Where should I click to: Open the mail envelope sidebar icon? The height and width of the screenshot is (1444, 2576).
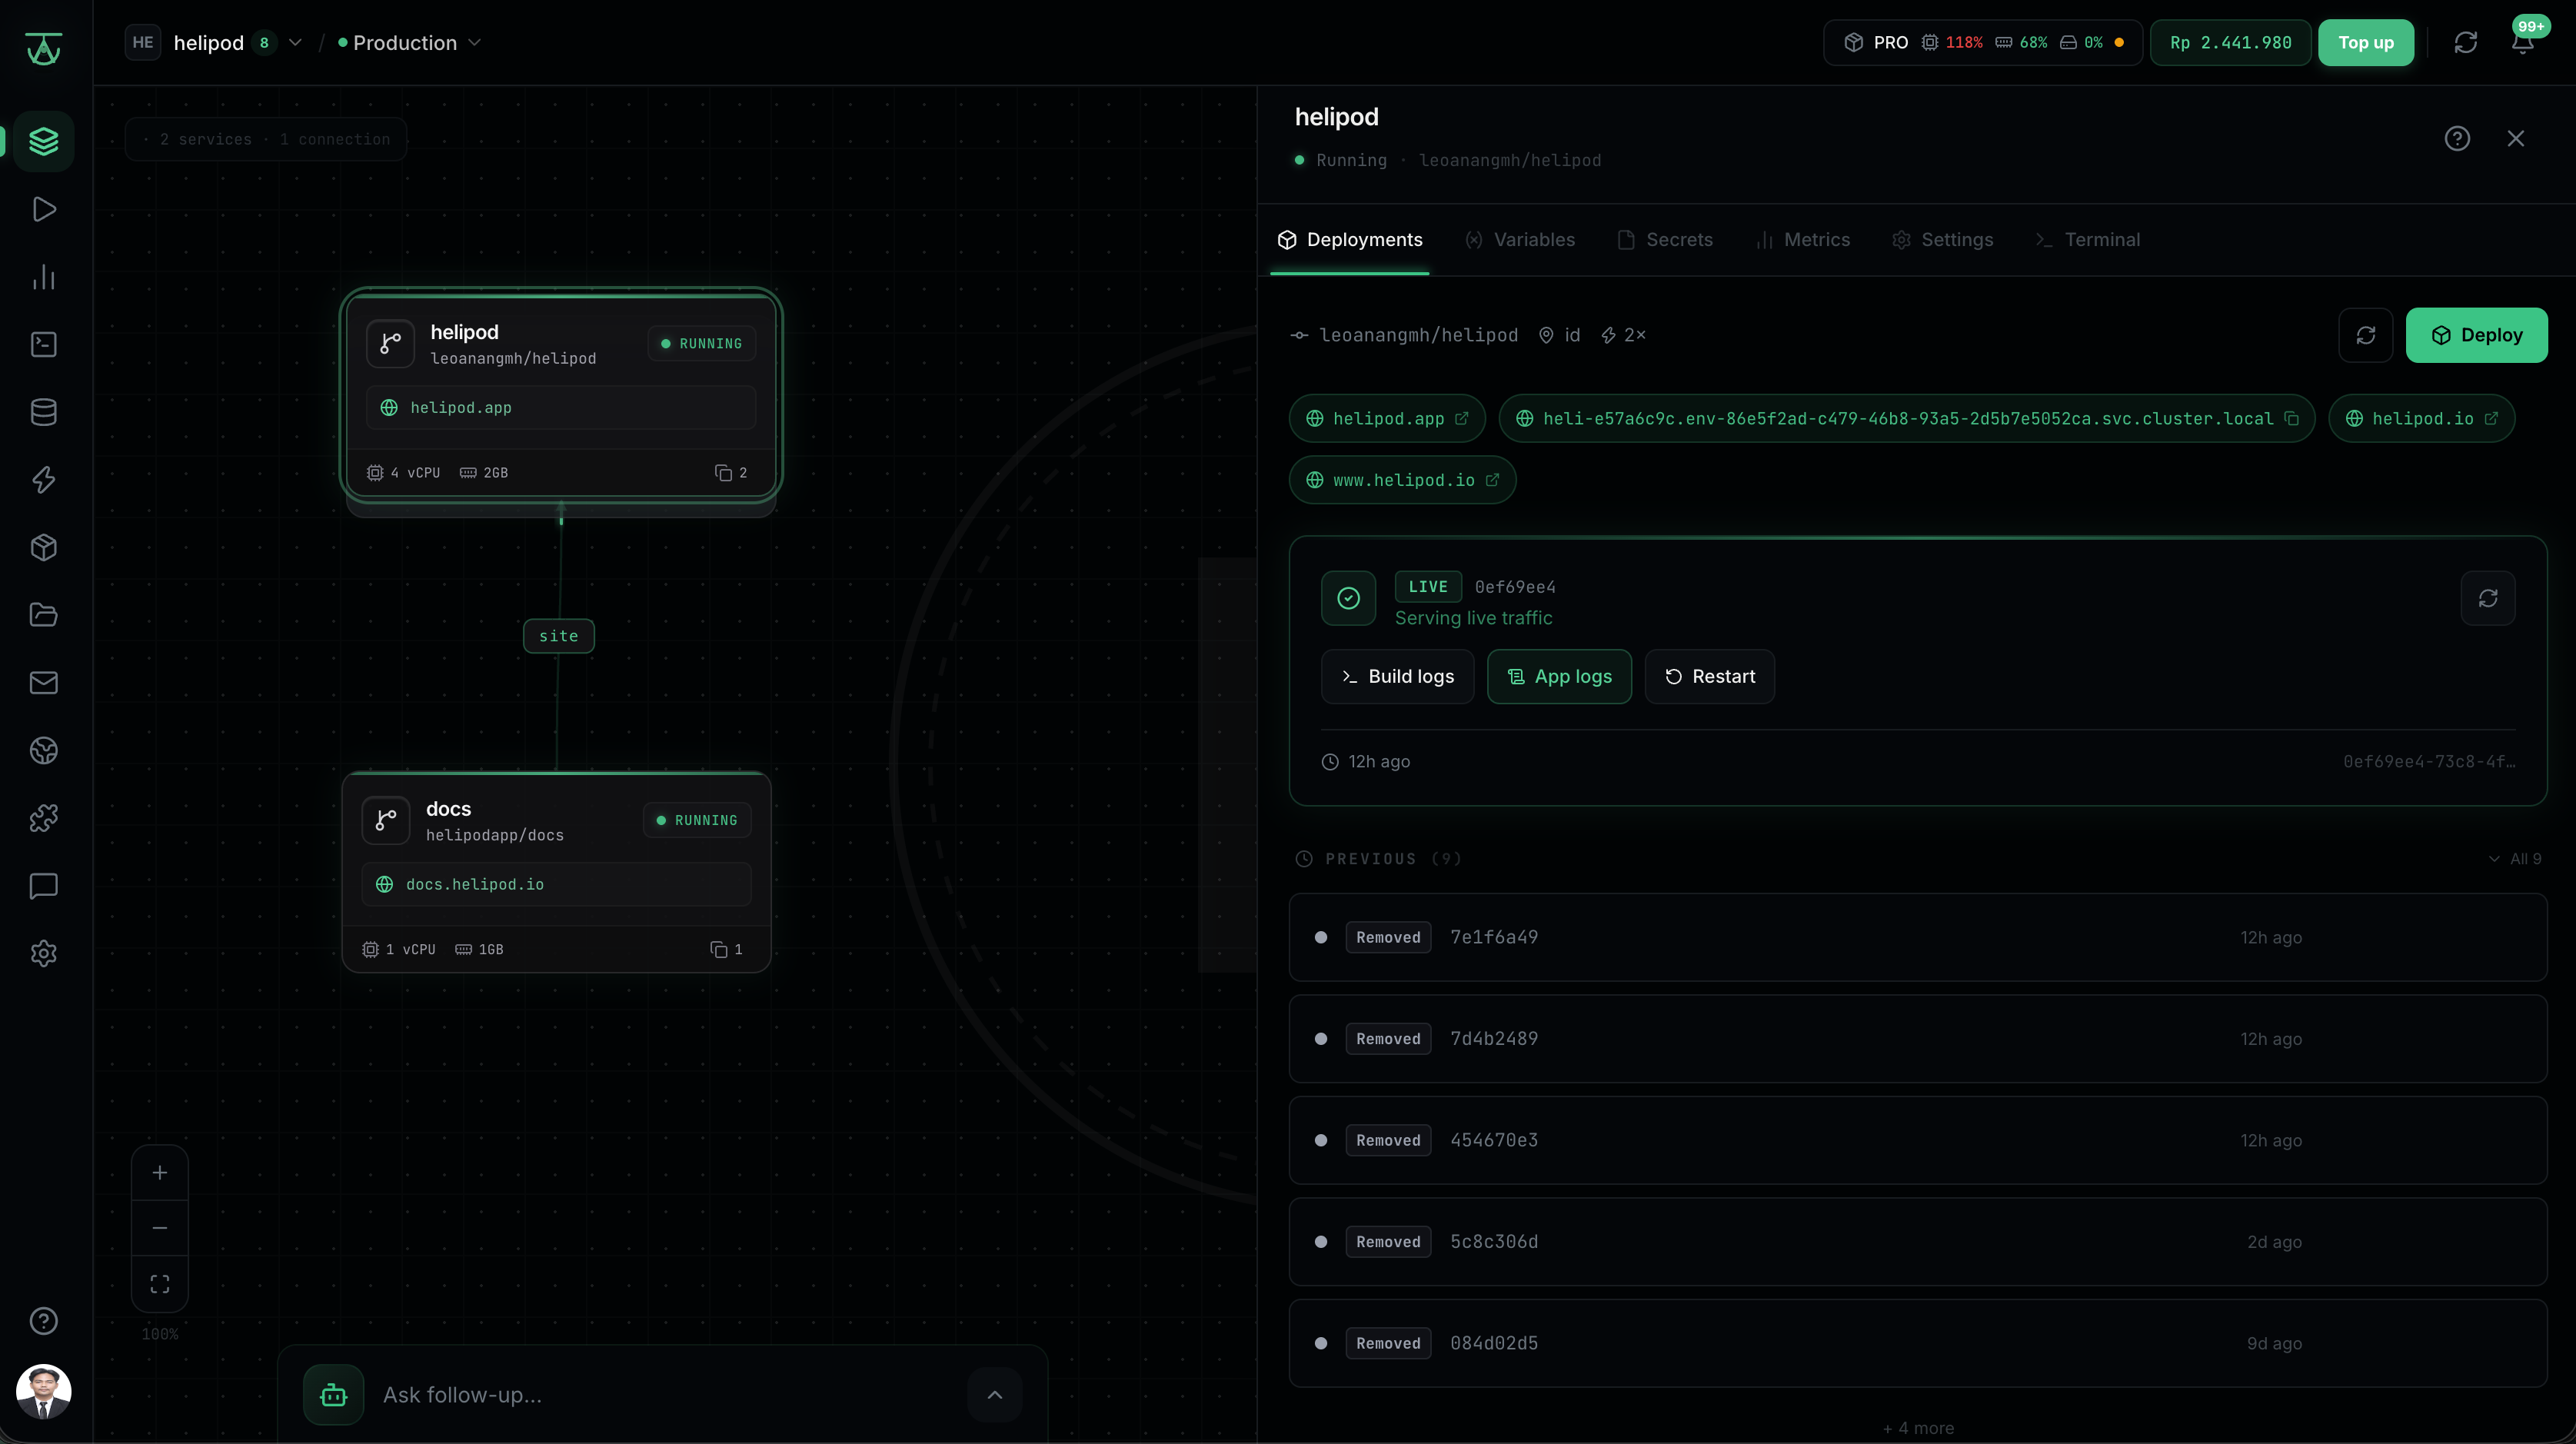[44, 683]
